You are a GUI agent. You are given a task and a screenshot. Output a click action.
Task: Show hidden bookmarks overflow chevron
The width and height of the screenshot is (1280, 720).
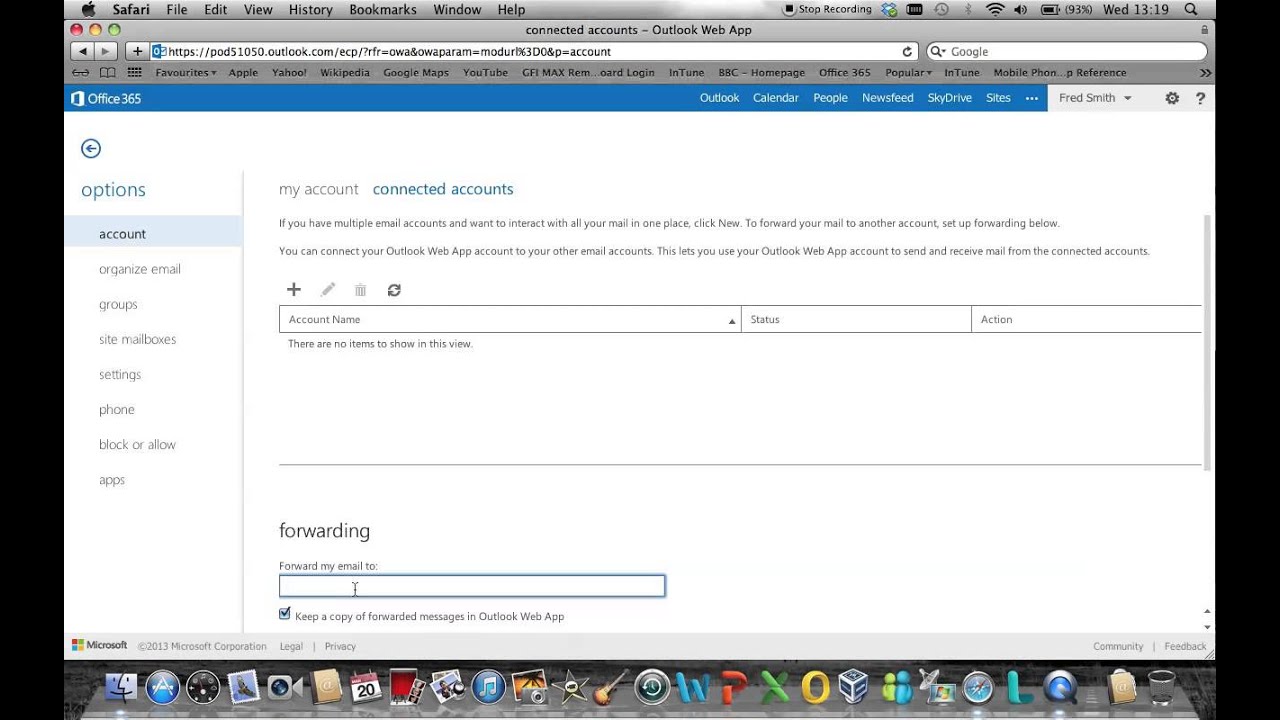pyautogui.click(x=1205, y=73)
